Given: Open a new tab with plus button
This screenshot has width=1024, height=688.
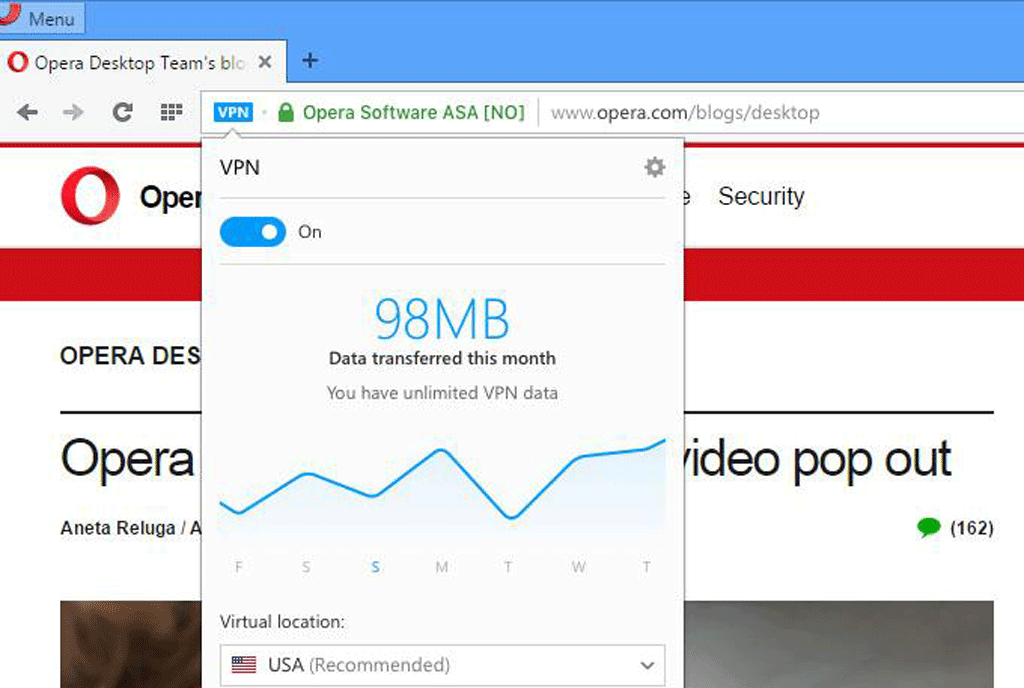Looking at the screenshot, I should 310,61.
